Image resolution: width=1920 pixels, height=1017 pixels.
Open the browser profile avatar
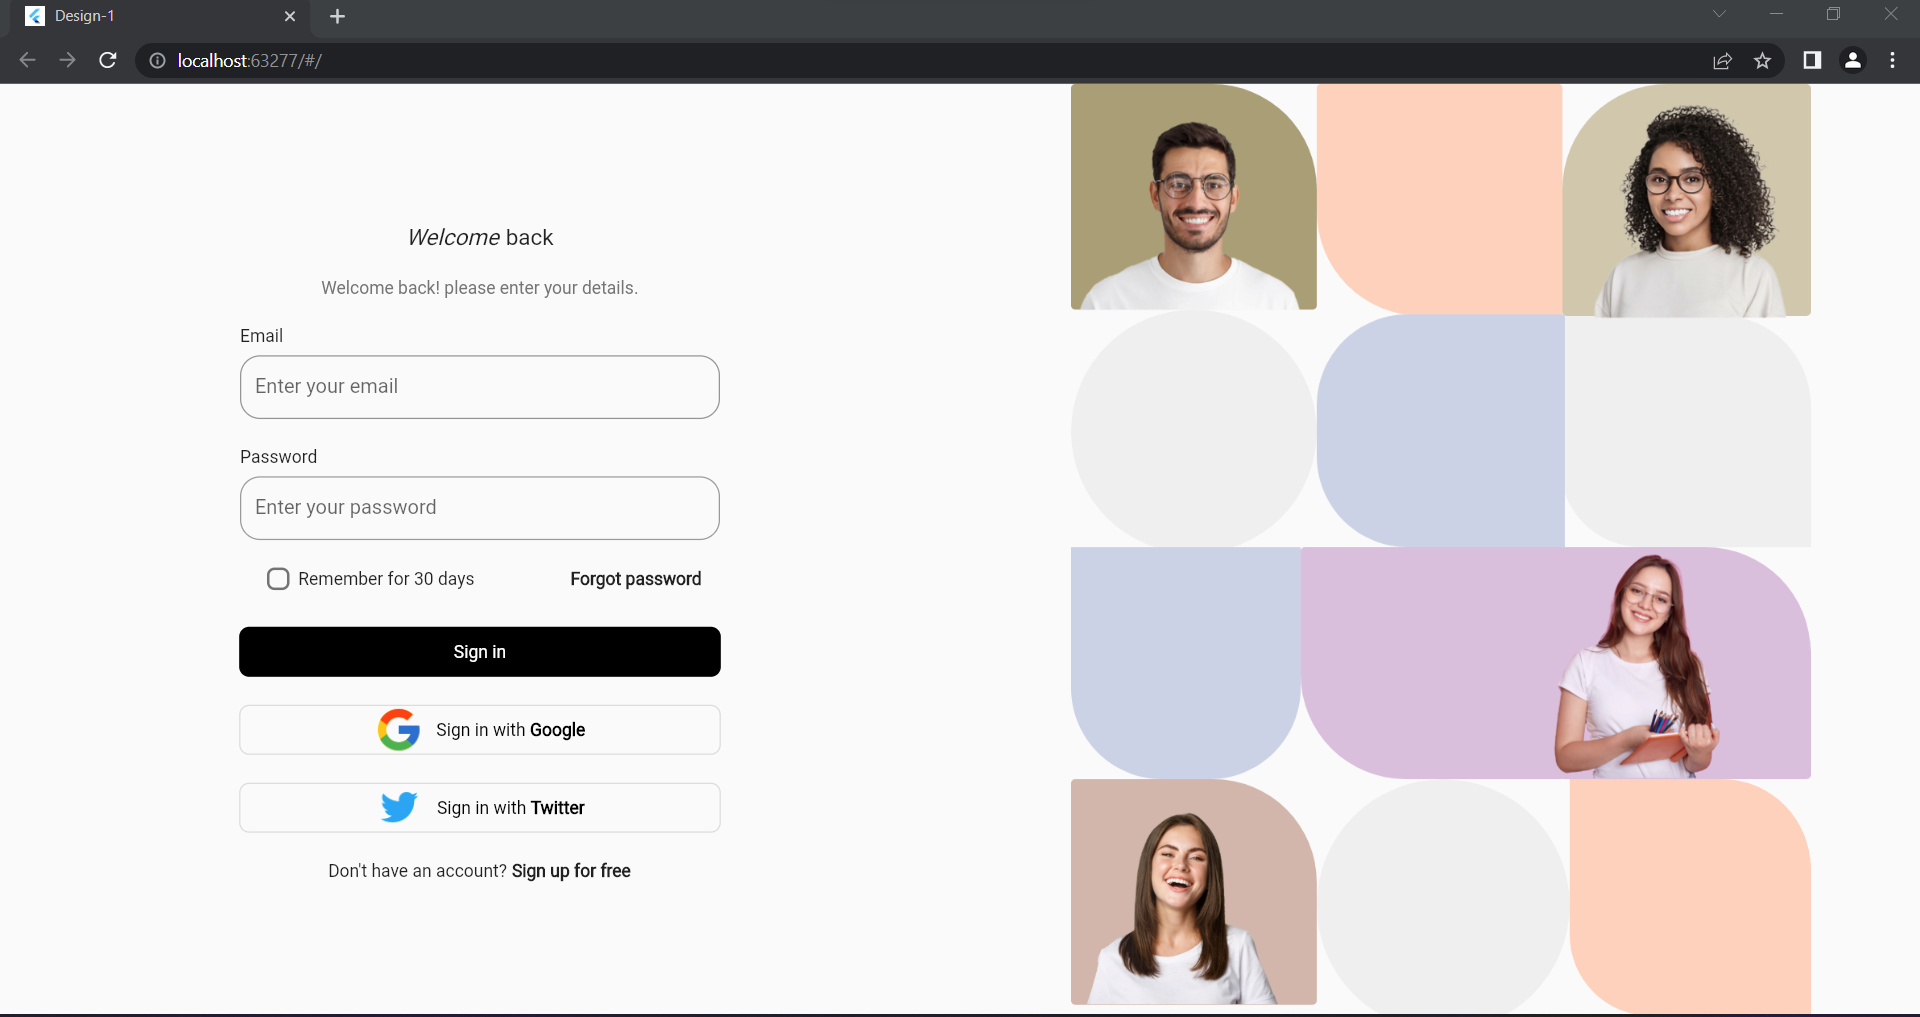(1853, 61)
